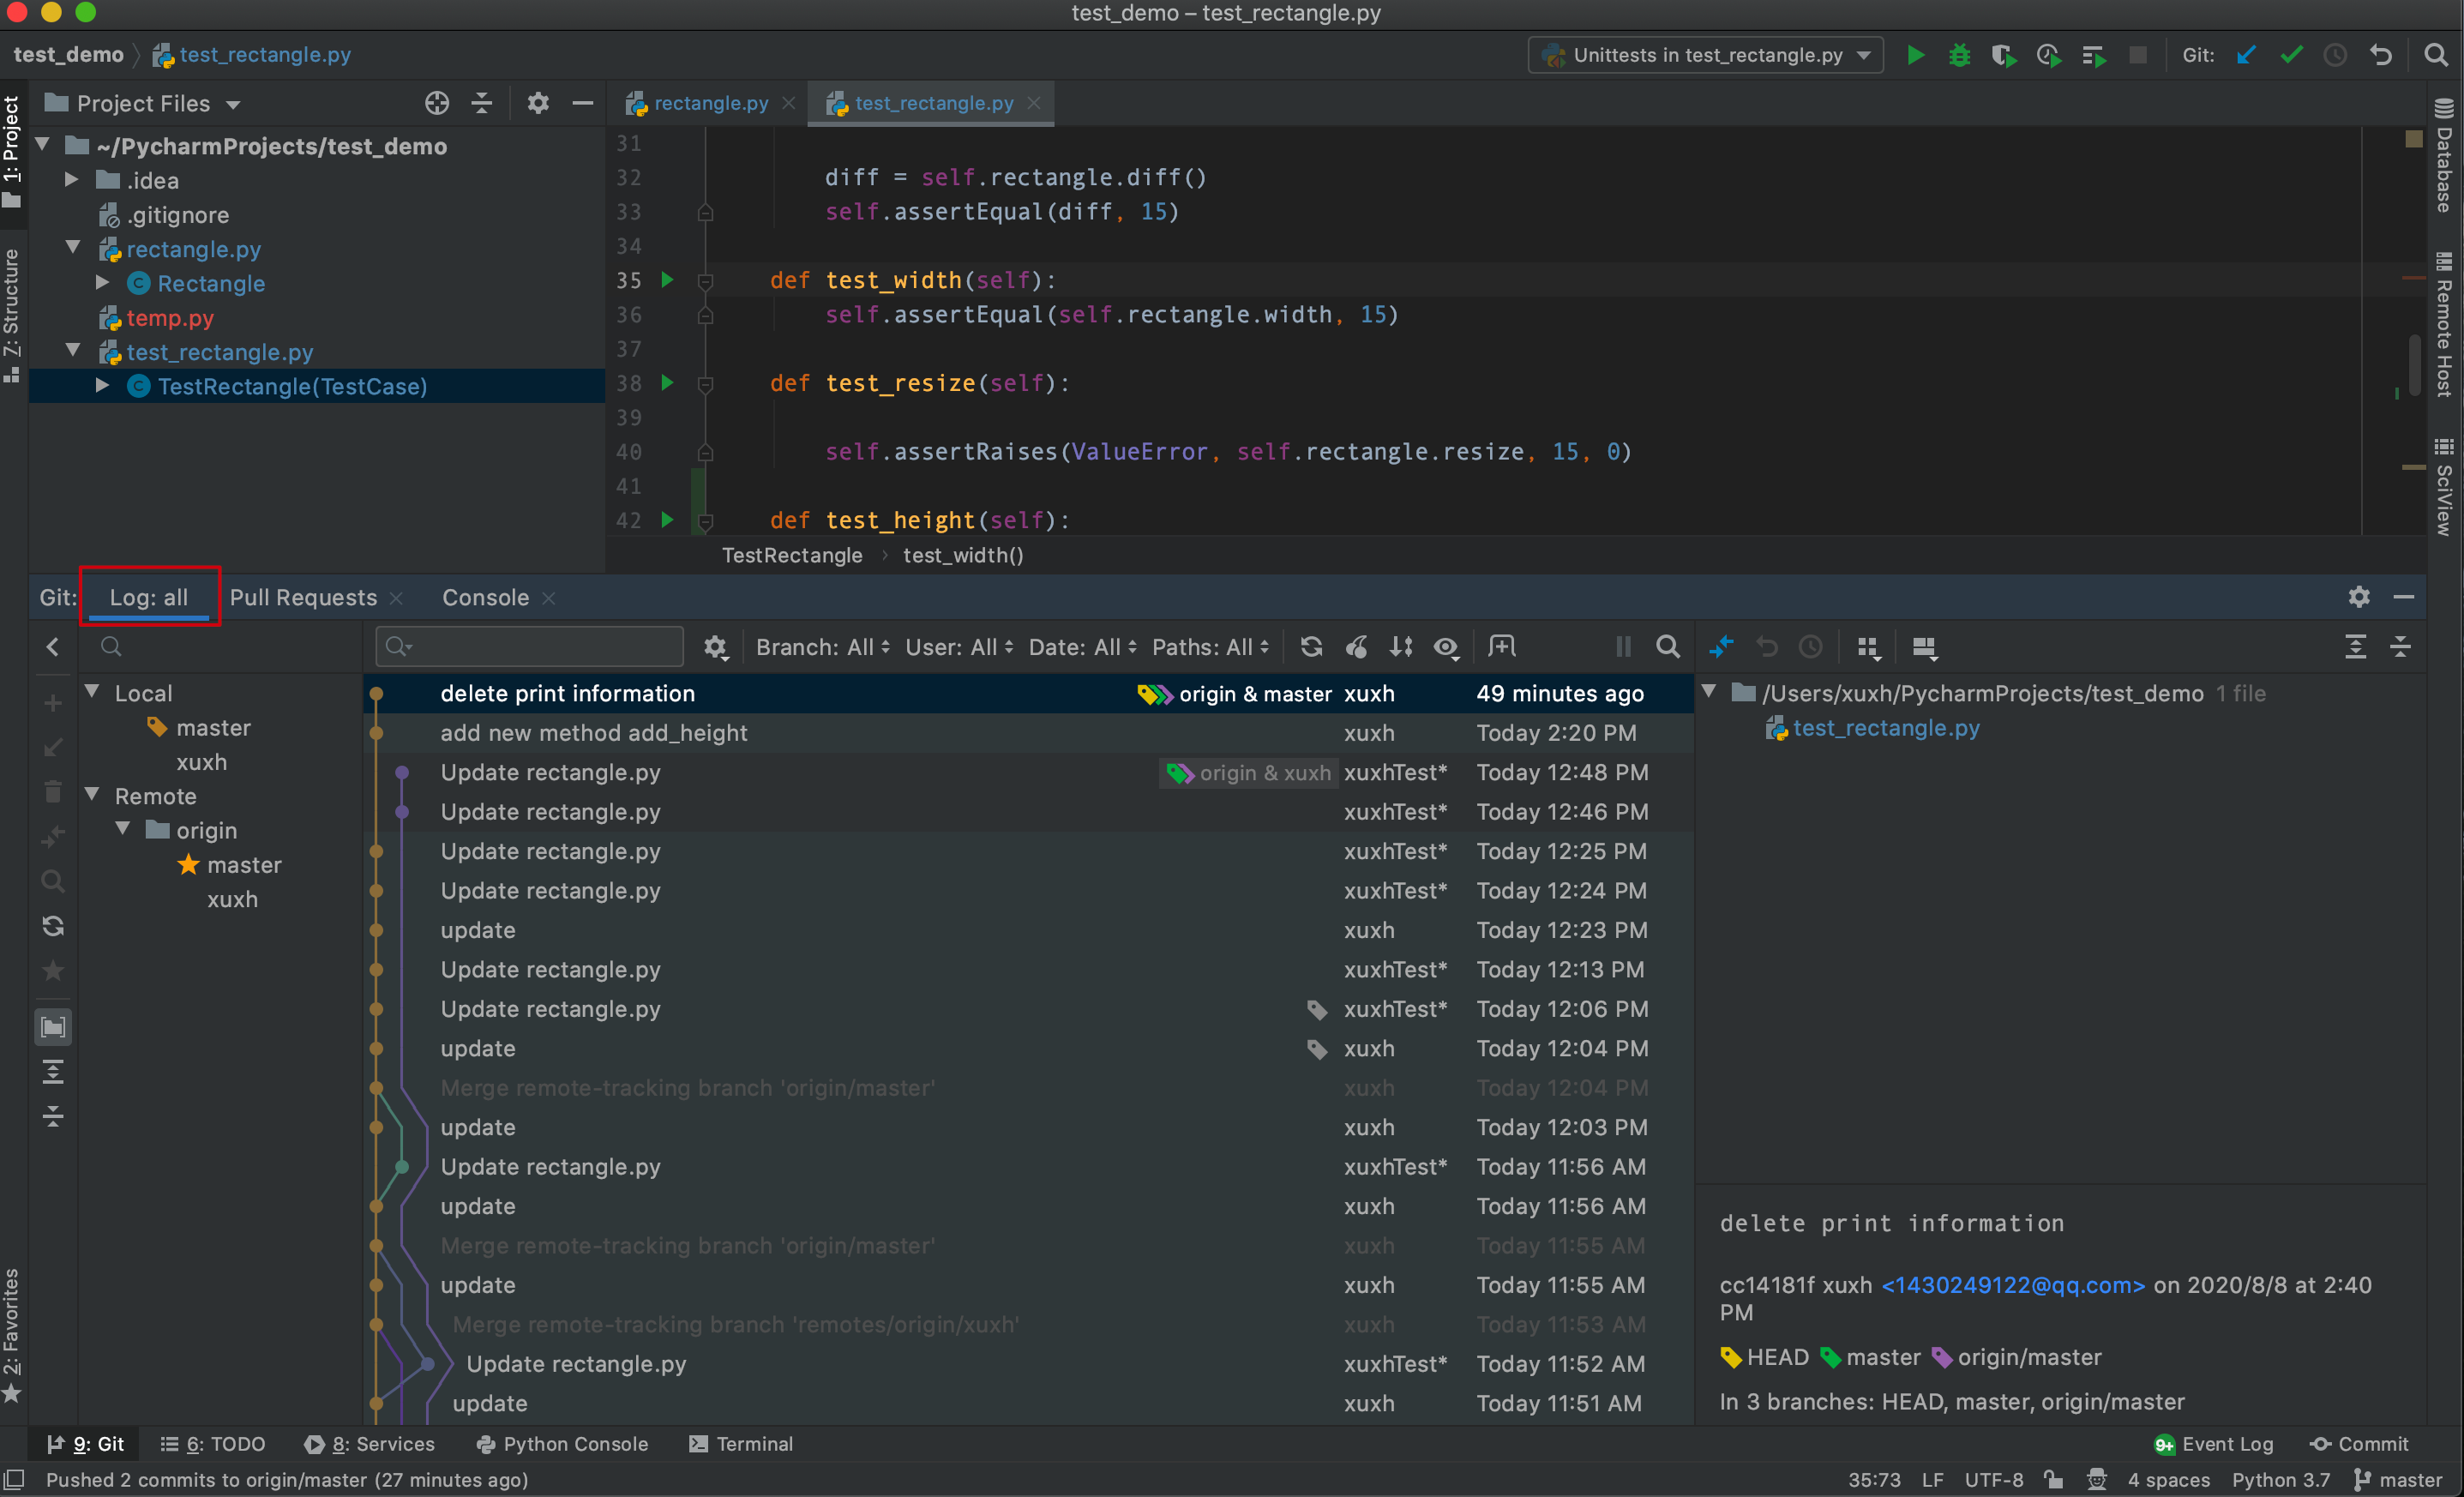Toggle the branches group-by-directory icon in sidebar
Screen dimensions: 2464x1497
pyautogui.click(x=53, y=1027)
